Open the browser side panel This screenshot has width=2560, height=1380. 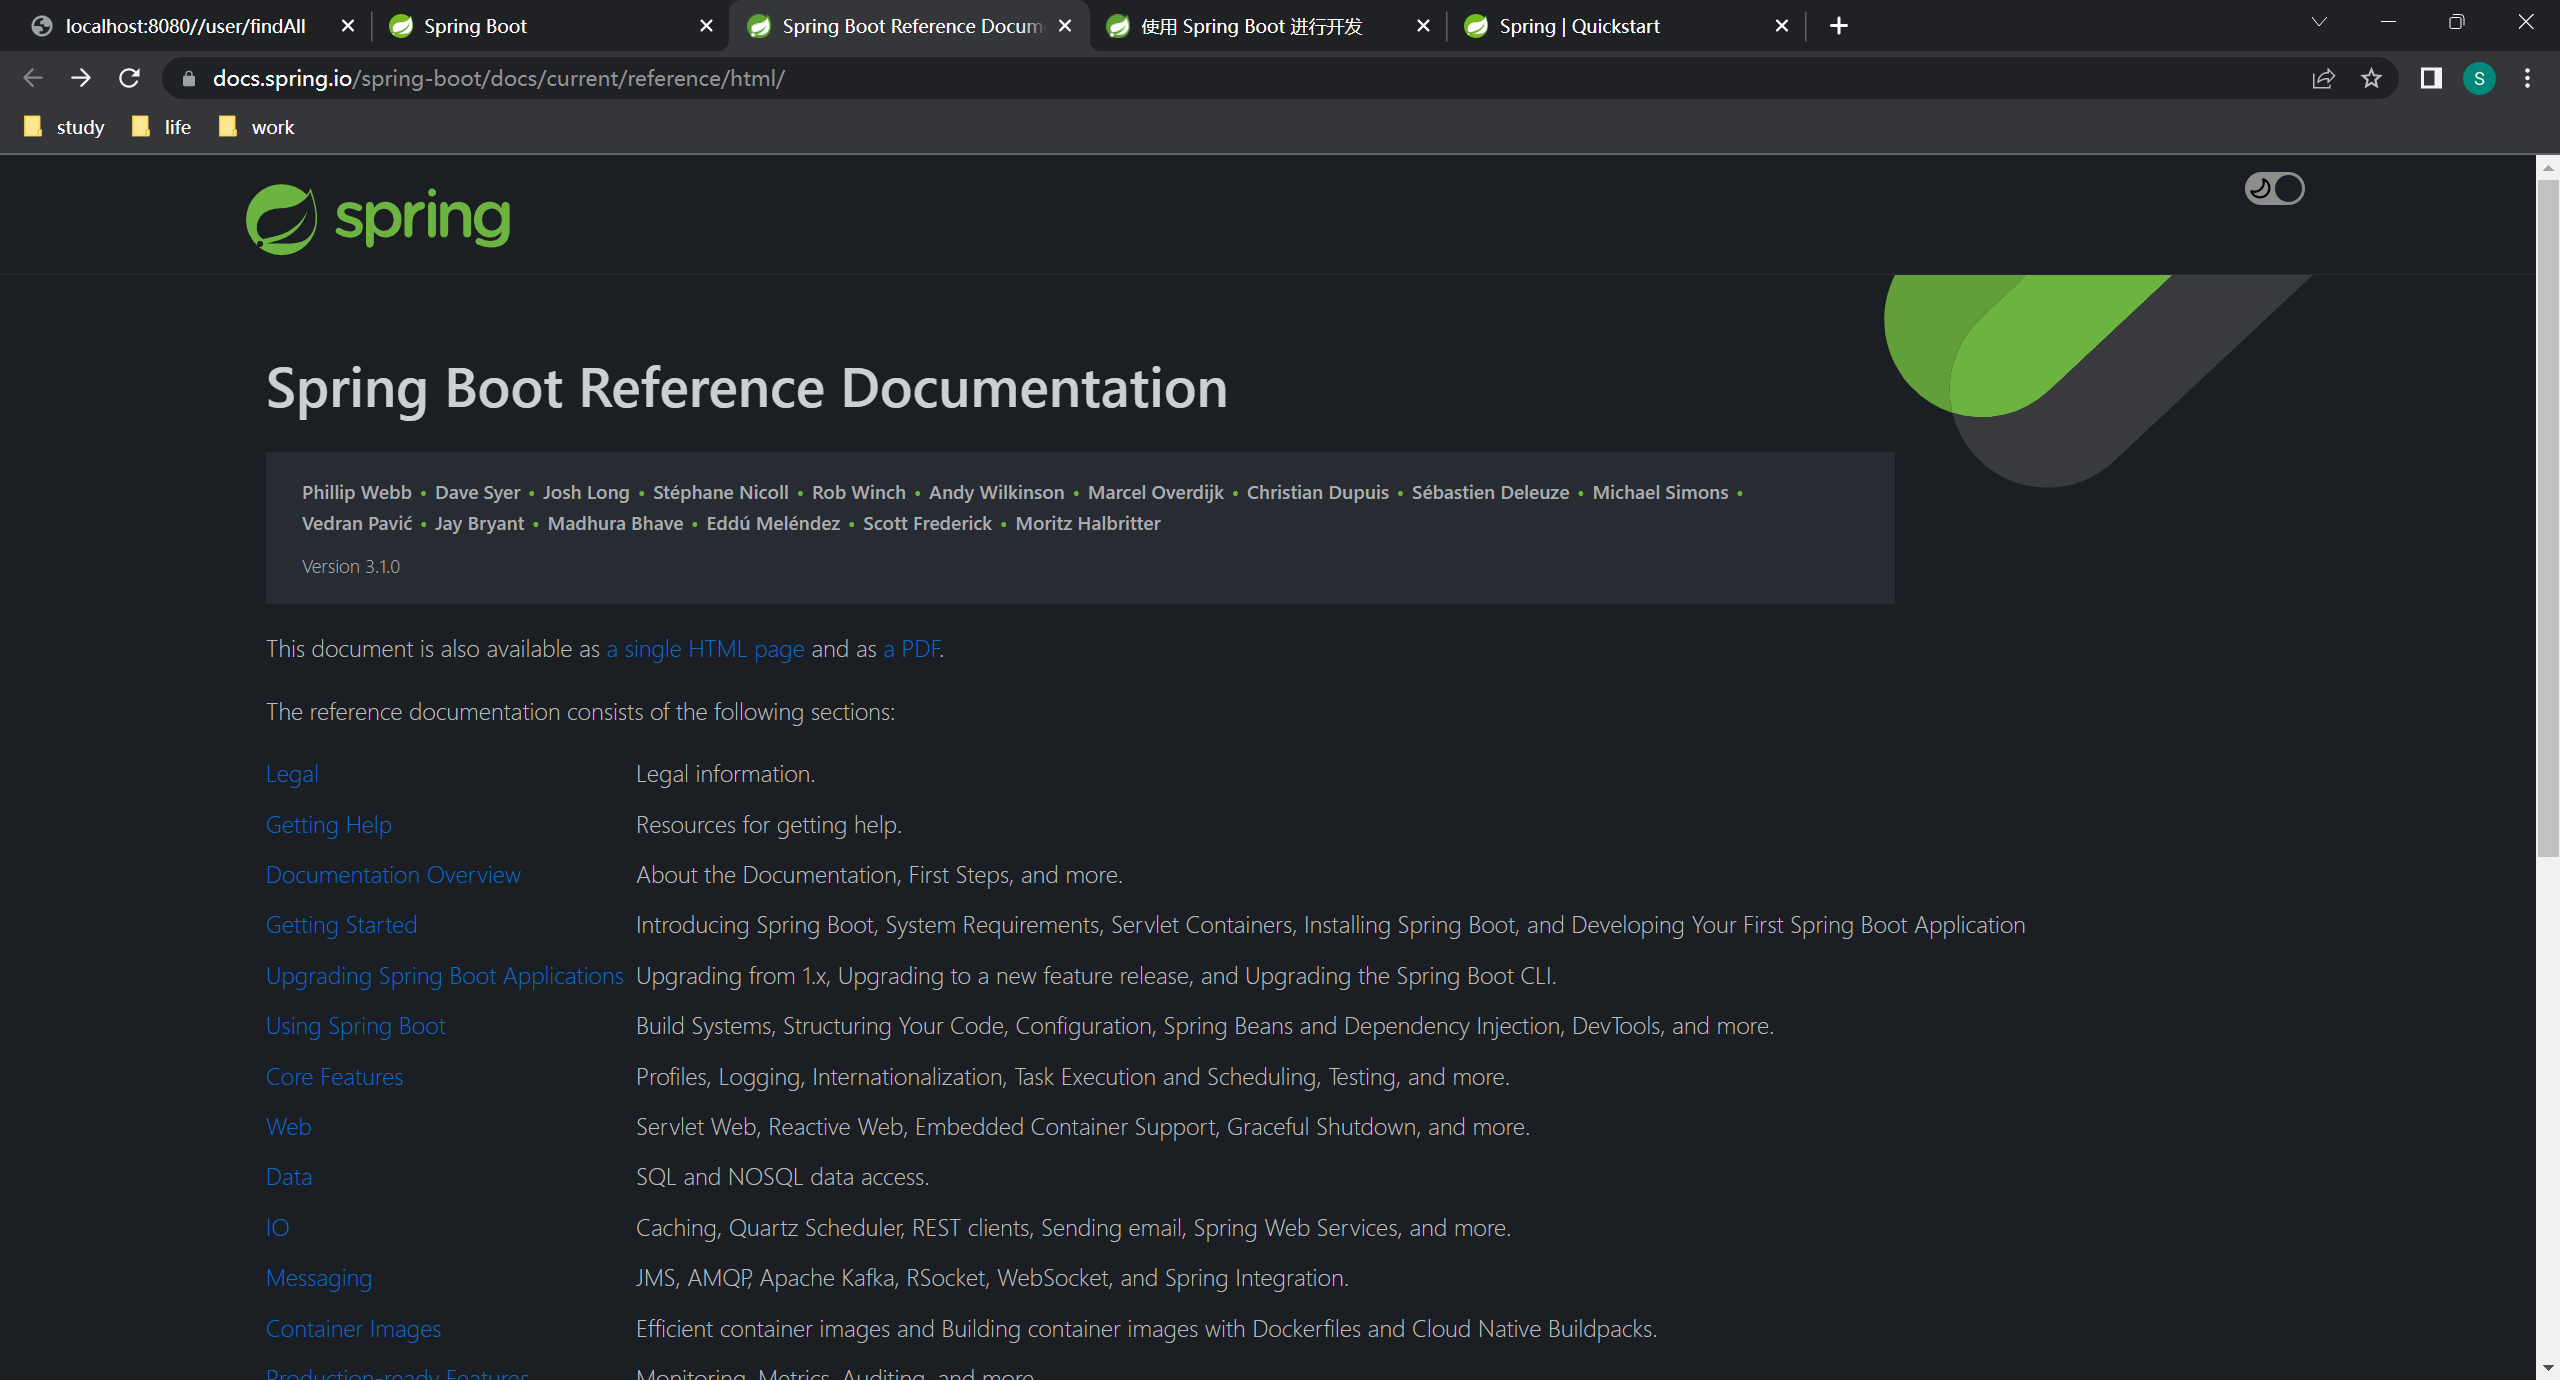click(x=2431, y=78)
